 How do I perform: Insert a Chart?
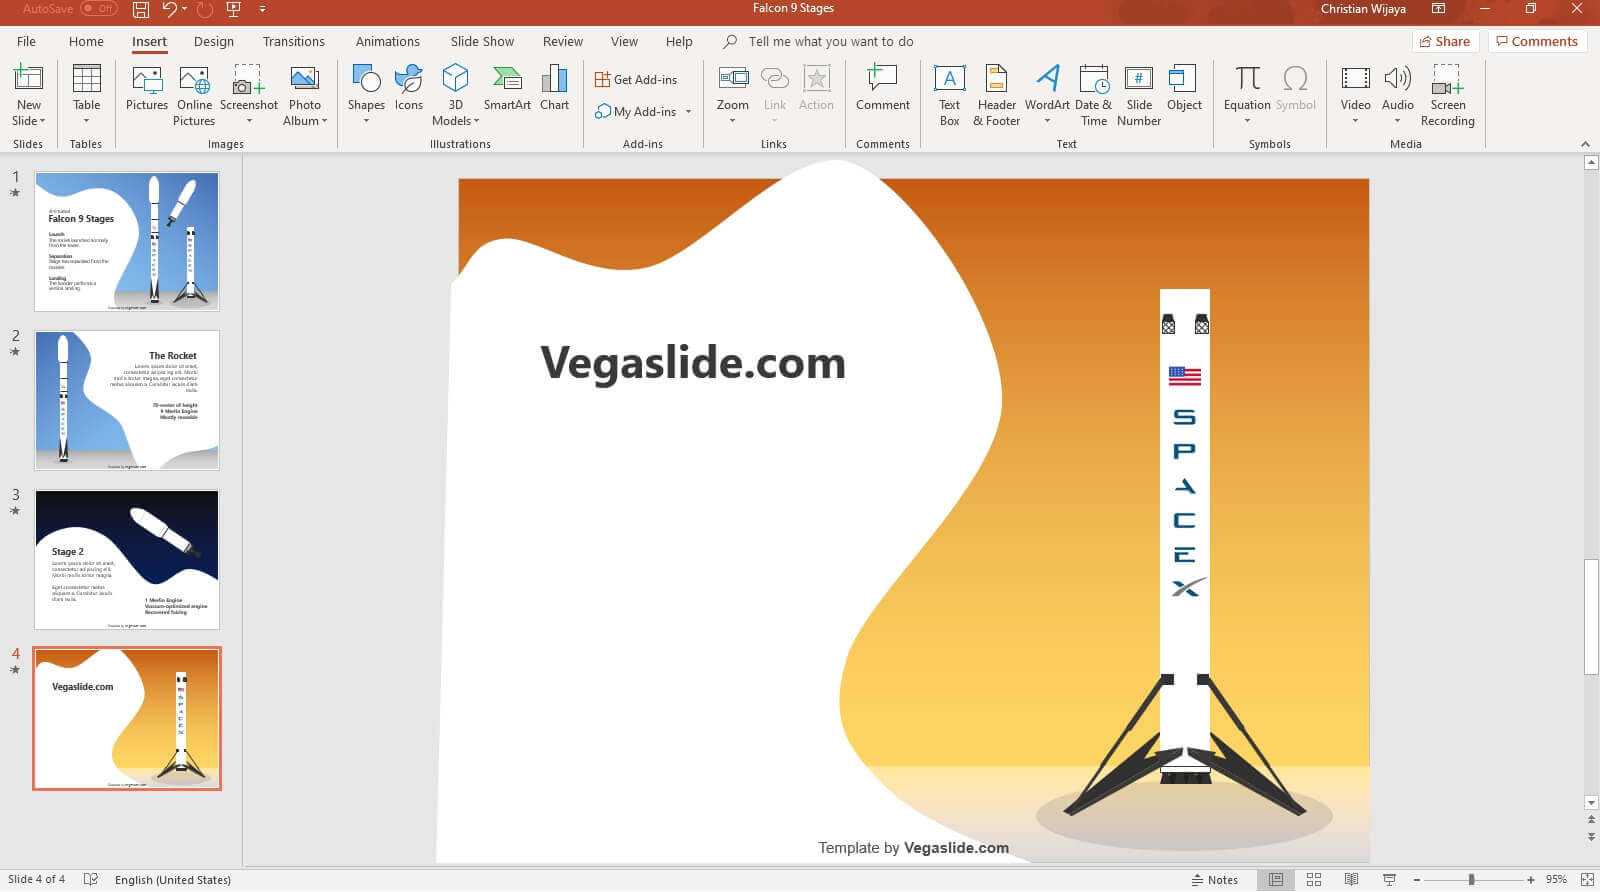(554, 88)
